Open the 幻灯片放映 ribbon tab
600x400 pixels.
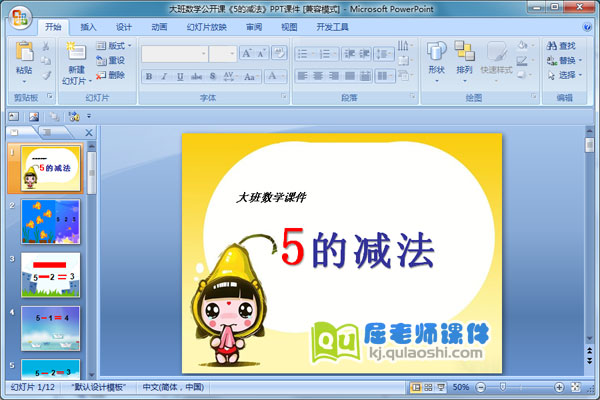(x=207, y=27)
